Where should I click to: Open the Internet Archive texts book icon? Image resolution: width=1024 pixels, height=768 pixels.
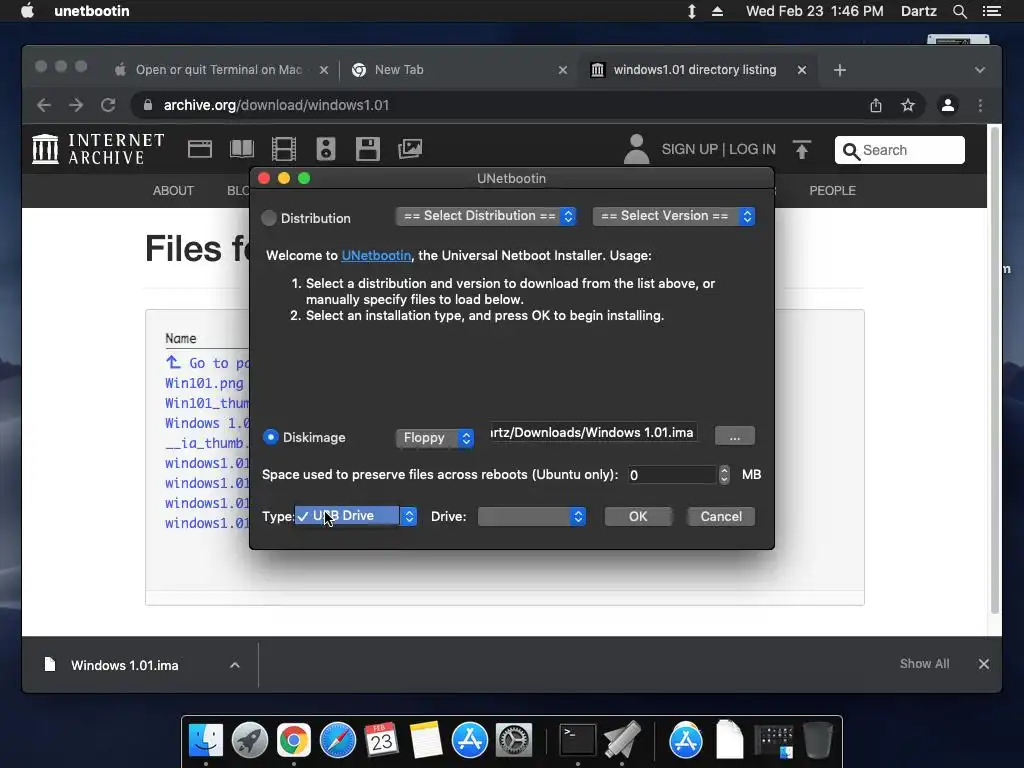pyautogui.click(x=242, y=149)
